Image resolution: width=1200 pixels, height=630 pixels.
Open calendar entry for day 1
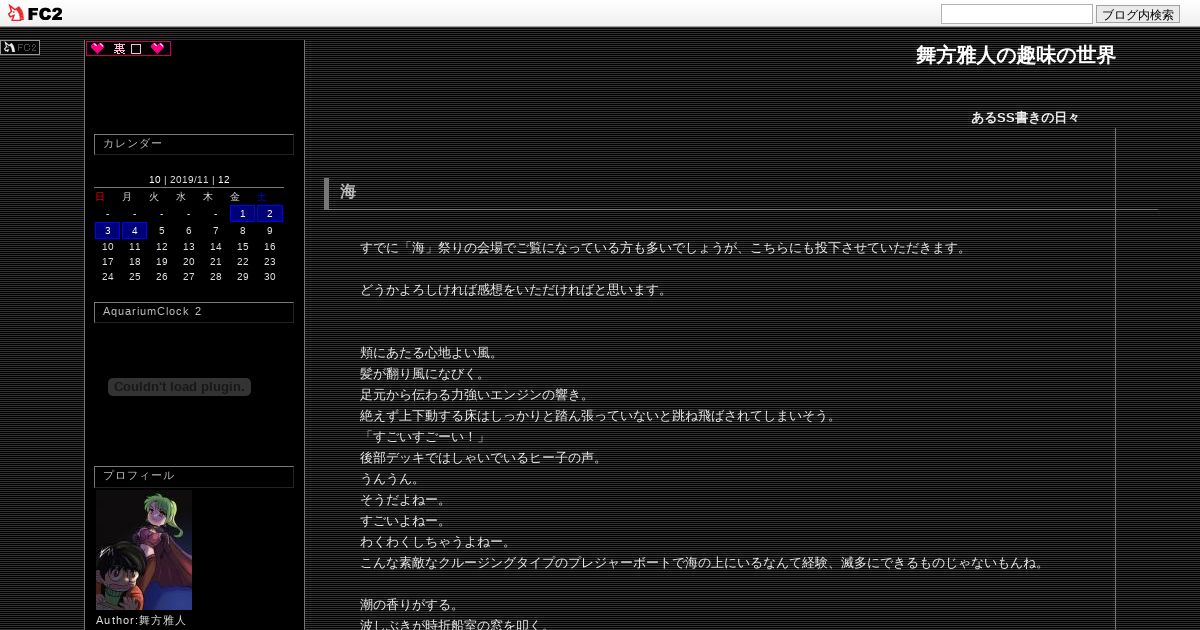pyautogui.click(x=243, y=213)
